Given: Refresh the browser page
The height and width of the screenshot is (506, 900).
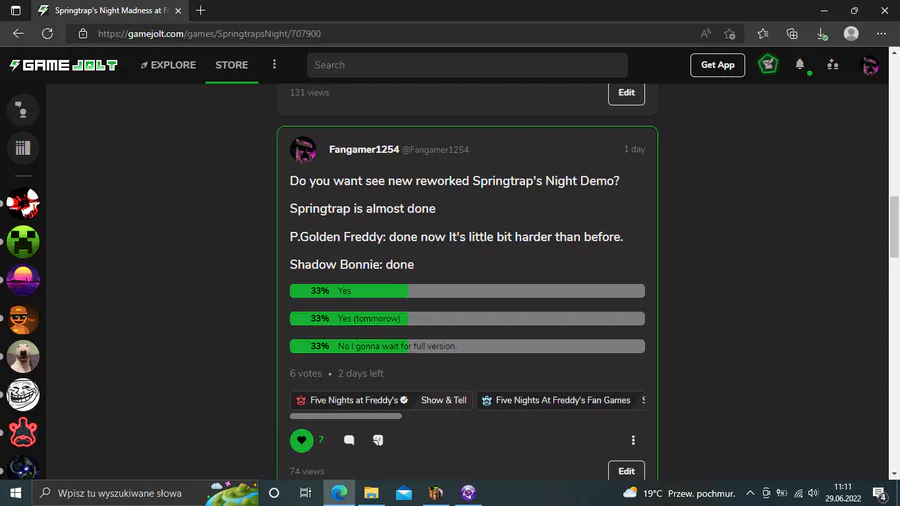Looking at the screenshot, I should click(48, 33).
